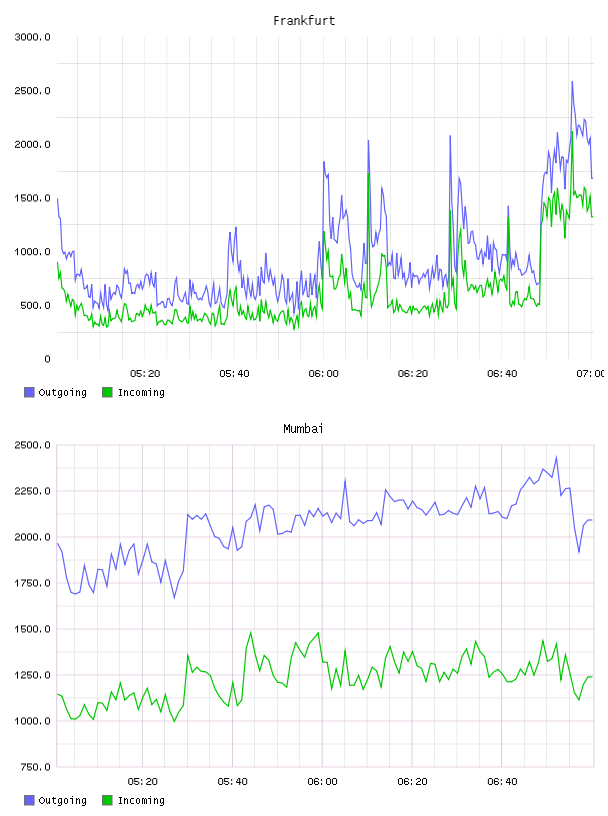Click the 2500.0 y-axis label on Frankfurt
The image size is (608, 816).
tap(32, 91)
